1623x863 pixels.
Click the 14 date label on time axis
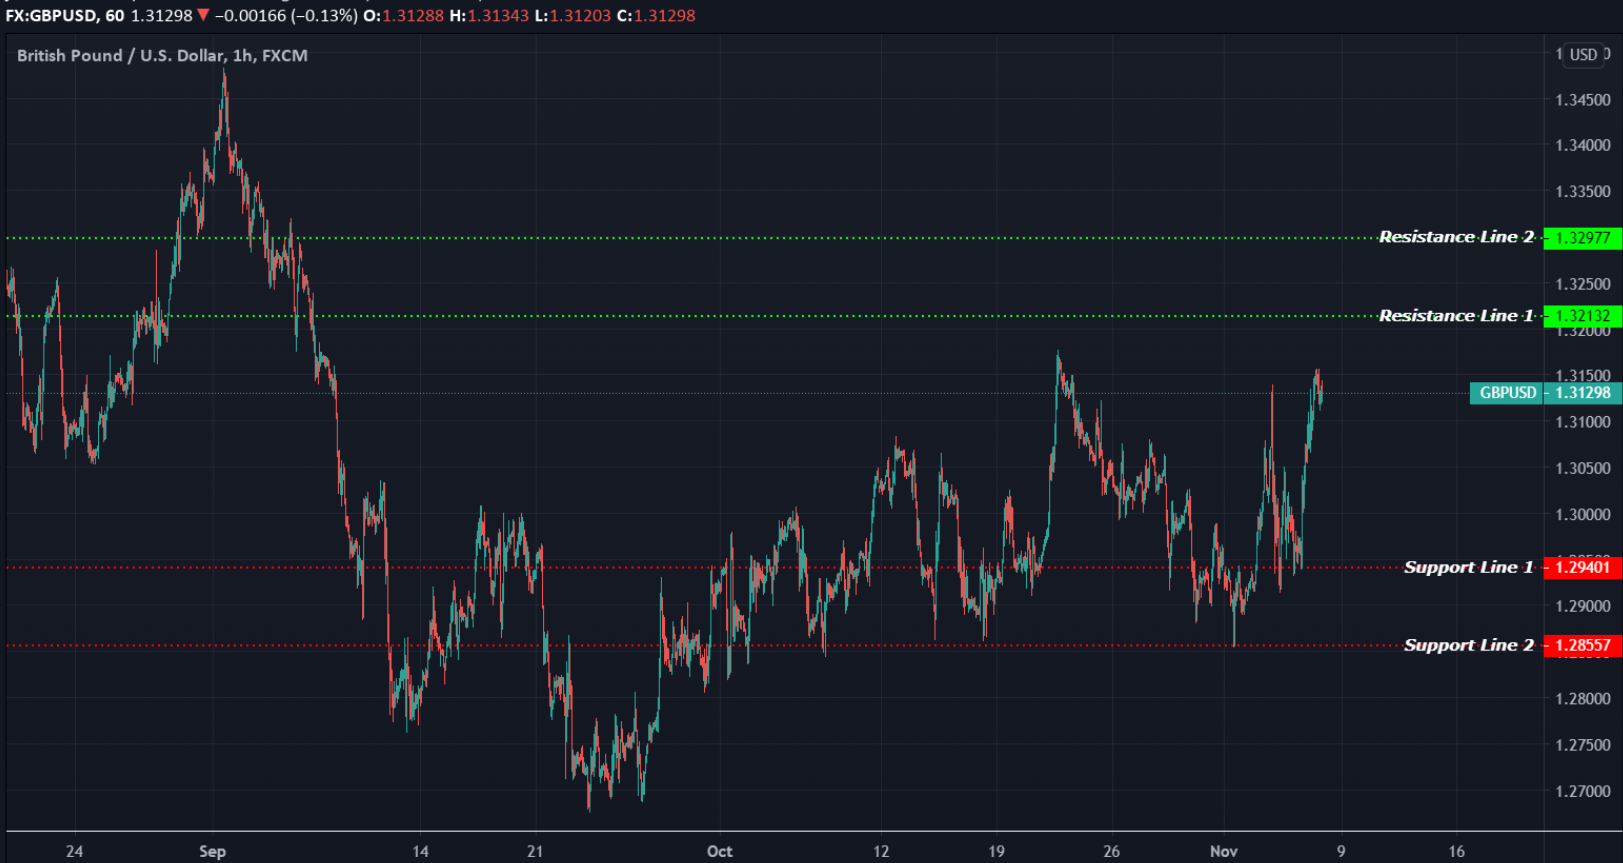point(420,852)
